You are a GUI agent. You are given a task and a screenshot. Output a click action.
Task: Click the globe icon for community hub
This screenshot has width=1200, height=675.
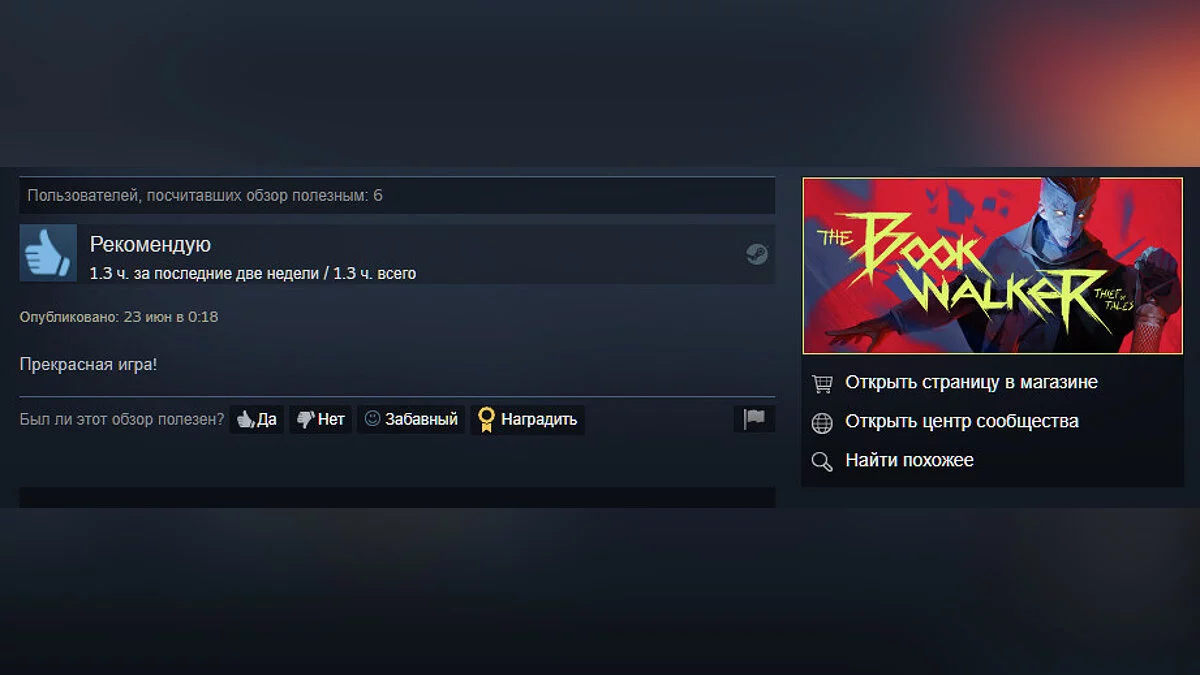pyautogui.click(x=822, y=423)
